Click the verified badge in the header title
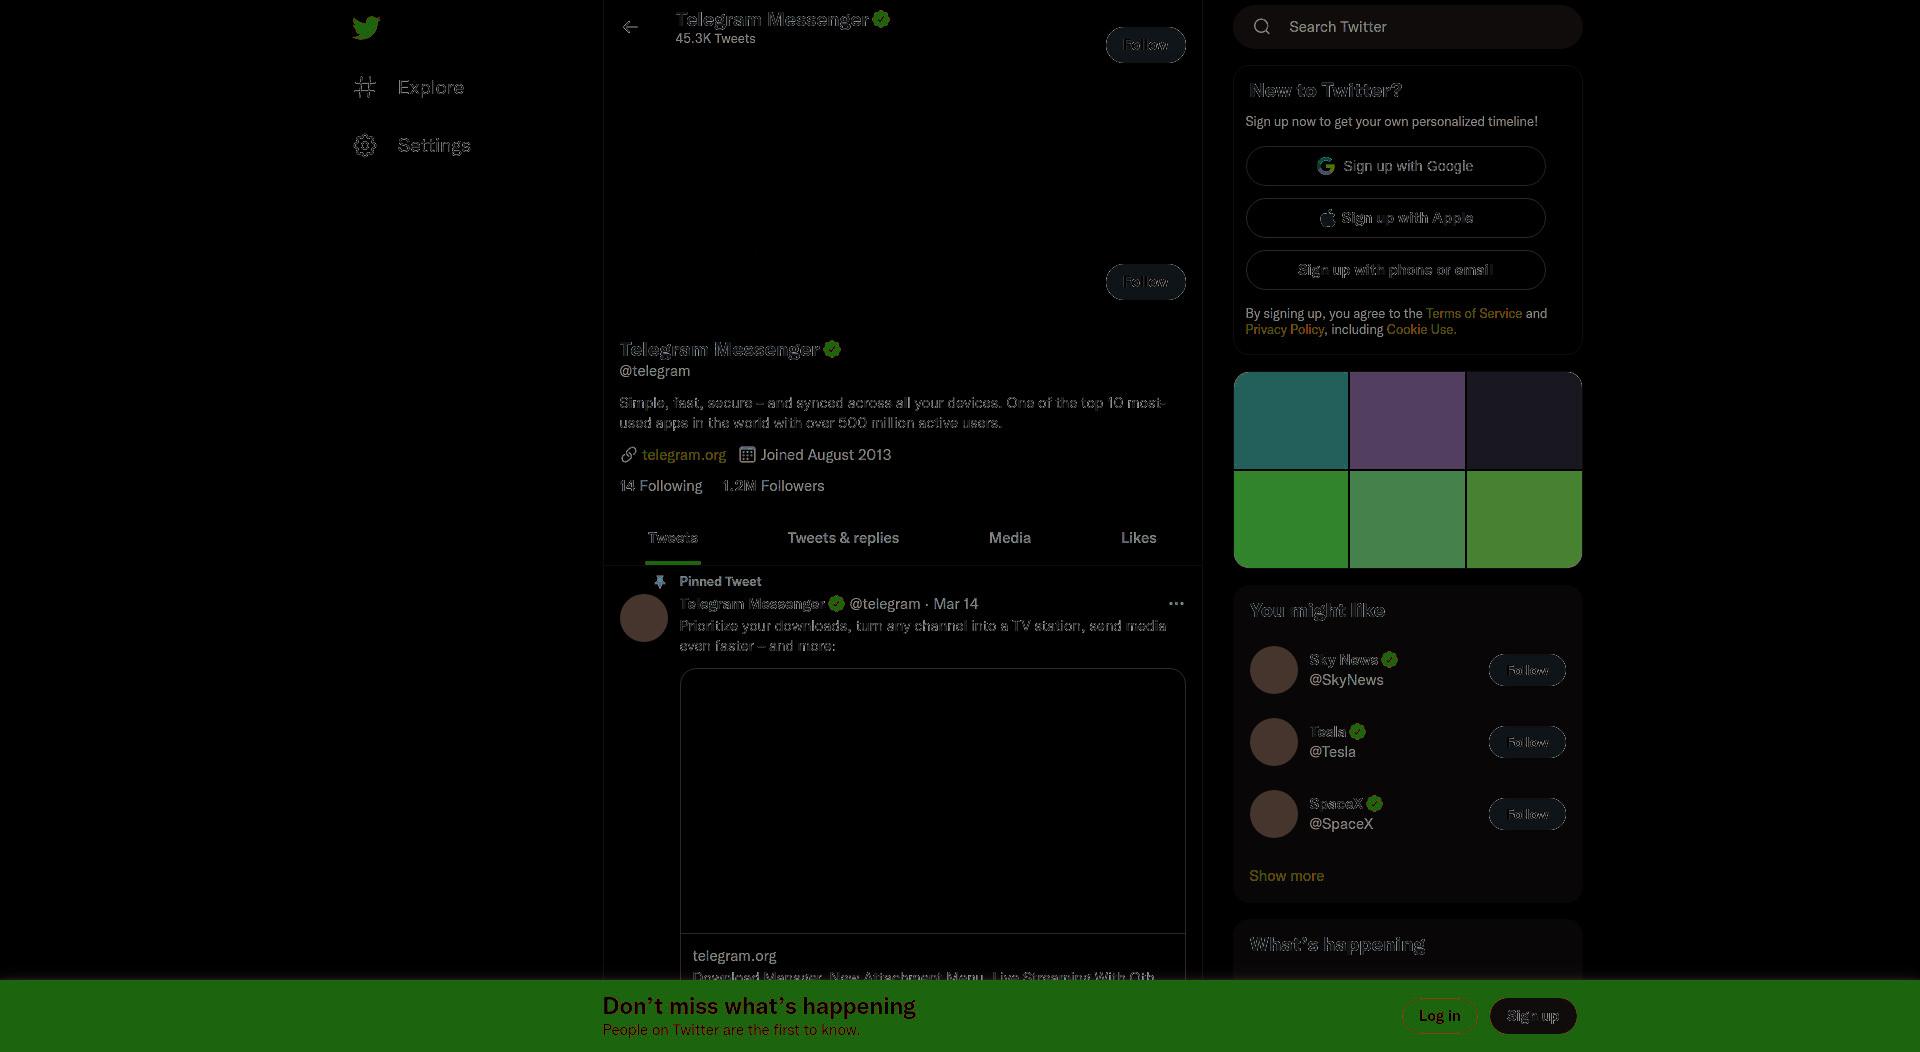This screenshot has height=1052, width=1920. coord(881,19)
